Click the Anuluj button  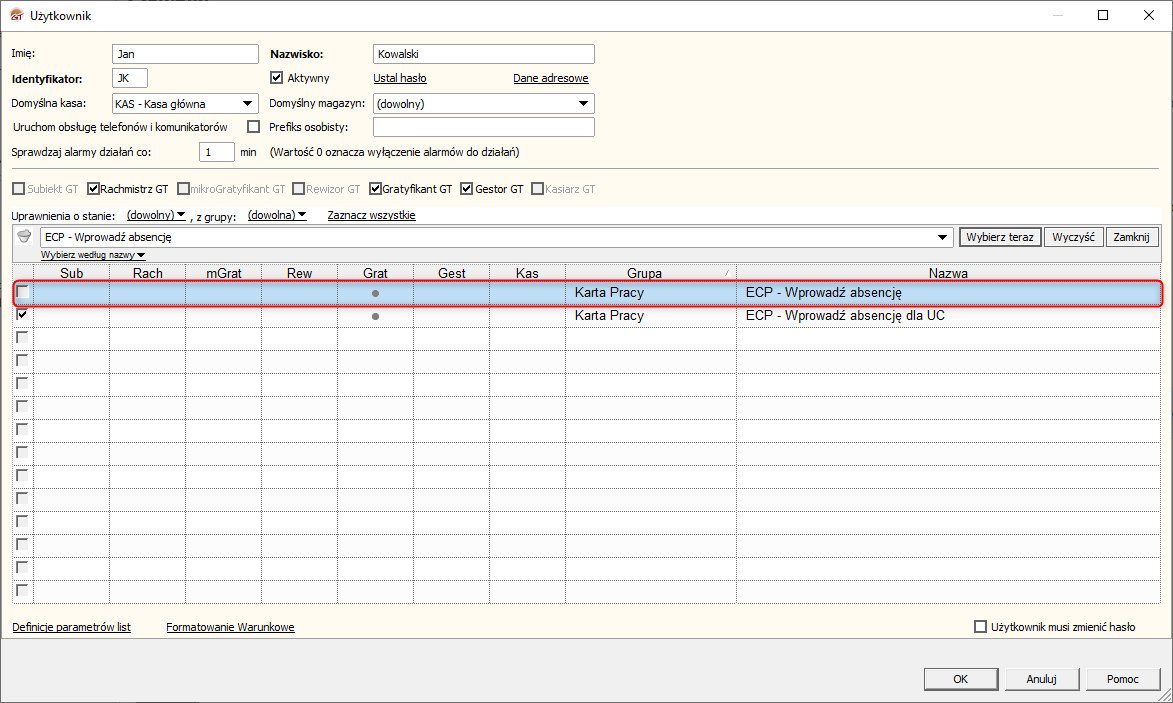[x=1041, y=678]
